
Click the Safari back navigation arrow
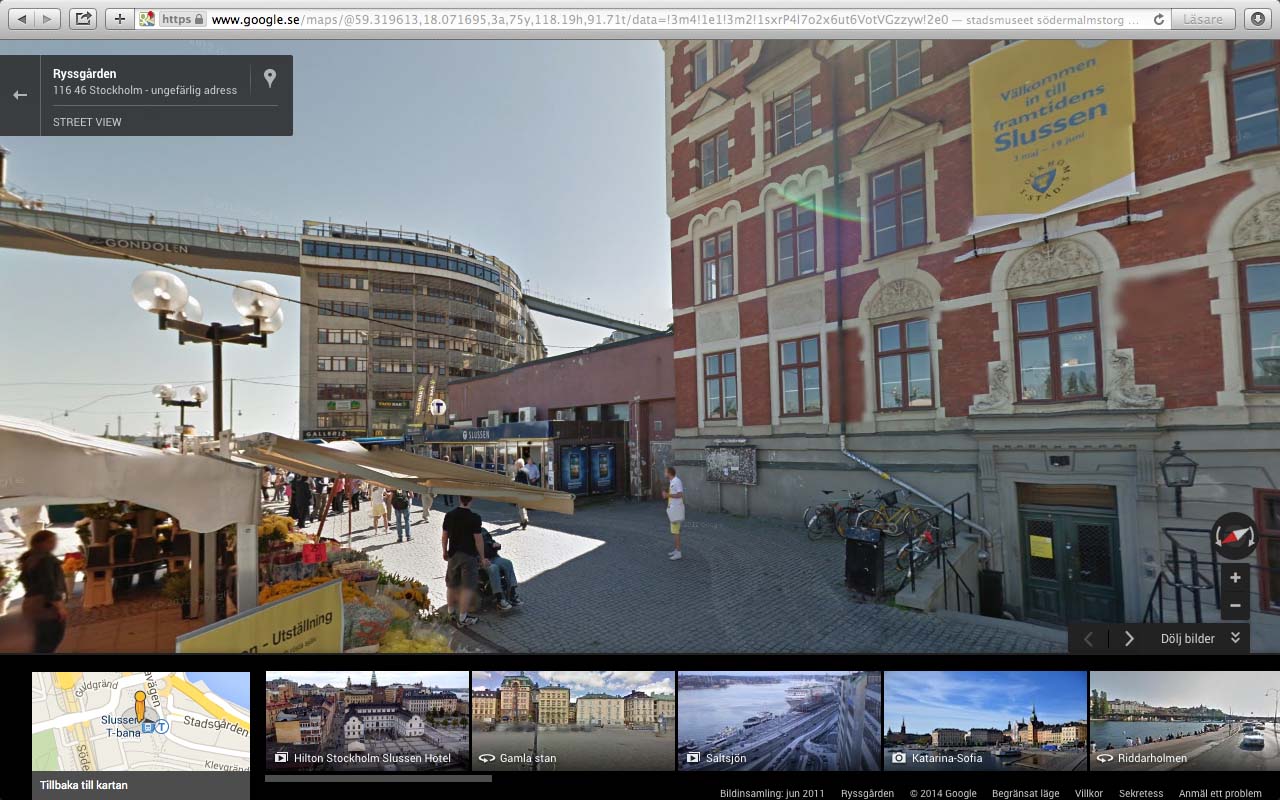click(22, 19)
